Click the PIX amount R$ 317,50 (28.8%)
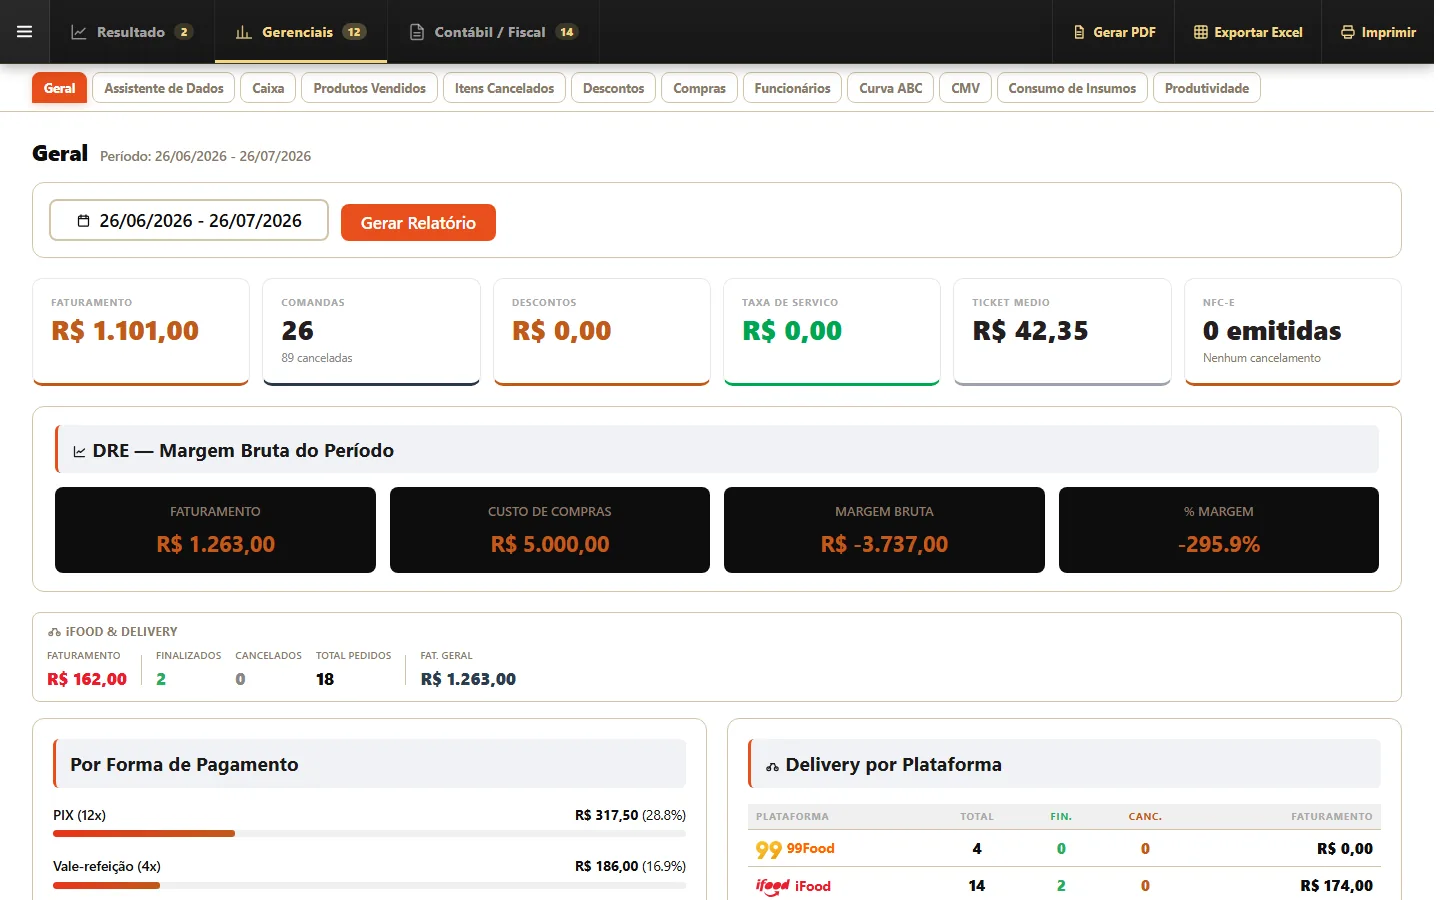1440x900 pixels. point(630,815)
